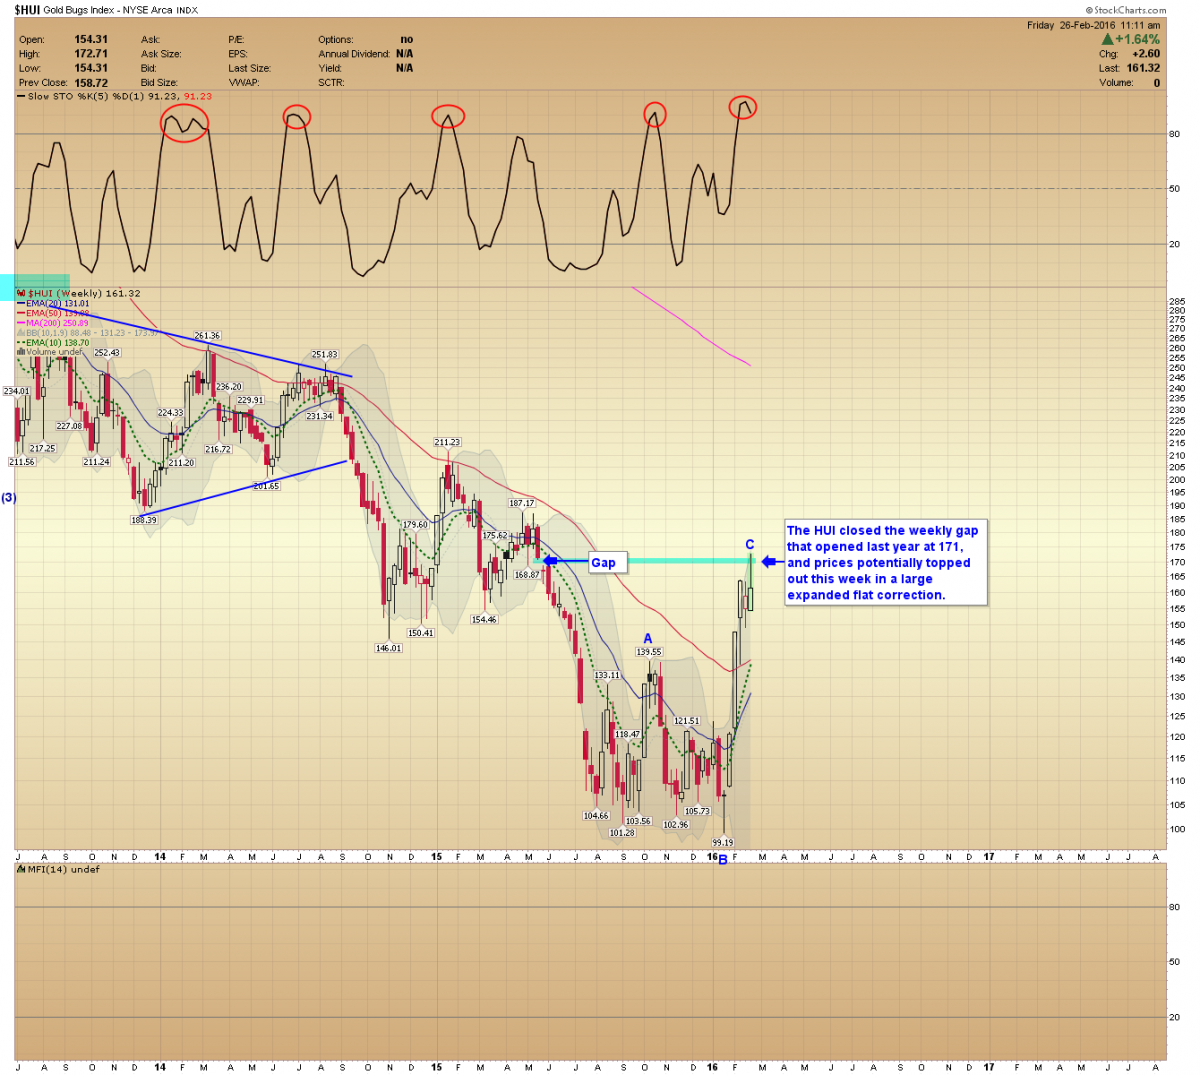Click the 99.19 low price label
This screenshot has height=1075, width=1200.
pyautogui.click(x=723, y=843)
